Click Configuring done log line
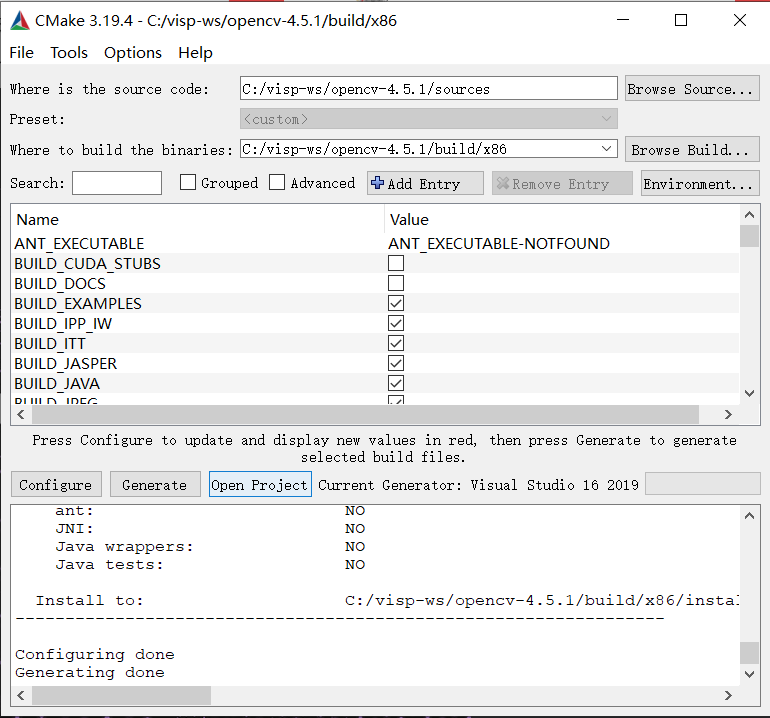 tap(95, 654)
